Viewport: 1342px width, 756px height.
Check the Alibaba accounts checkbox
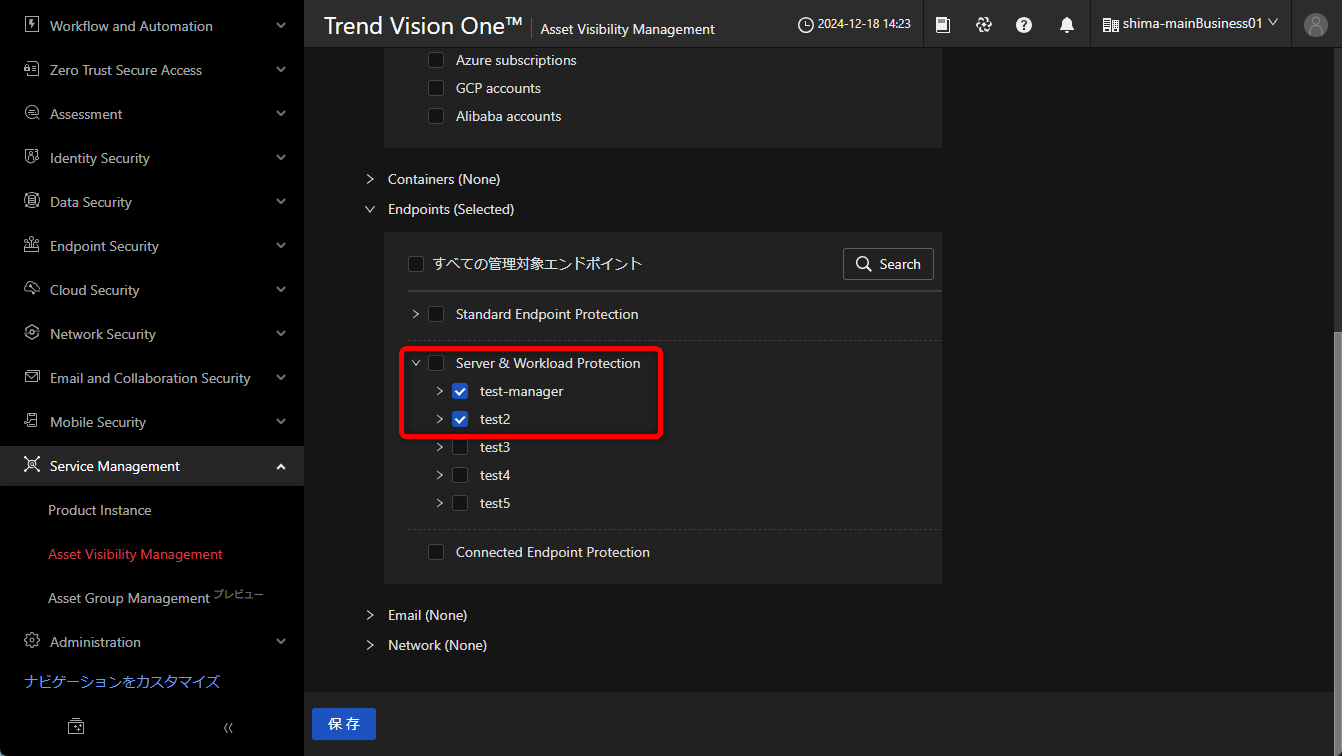point(436,116)
